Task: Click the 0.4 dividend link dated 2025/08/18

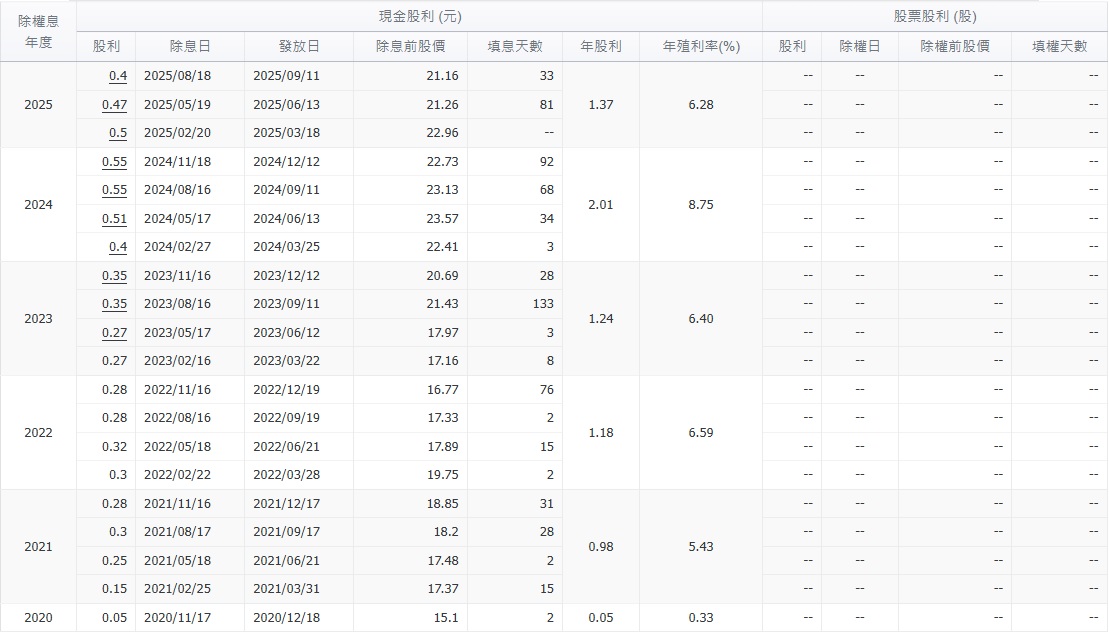Action: point(117,76)
